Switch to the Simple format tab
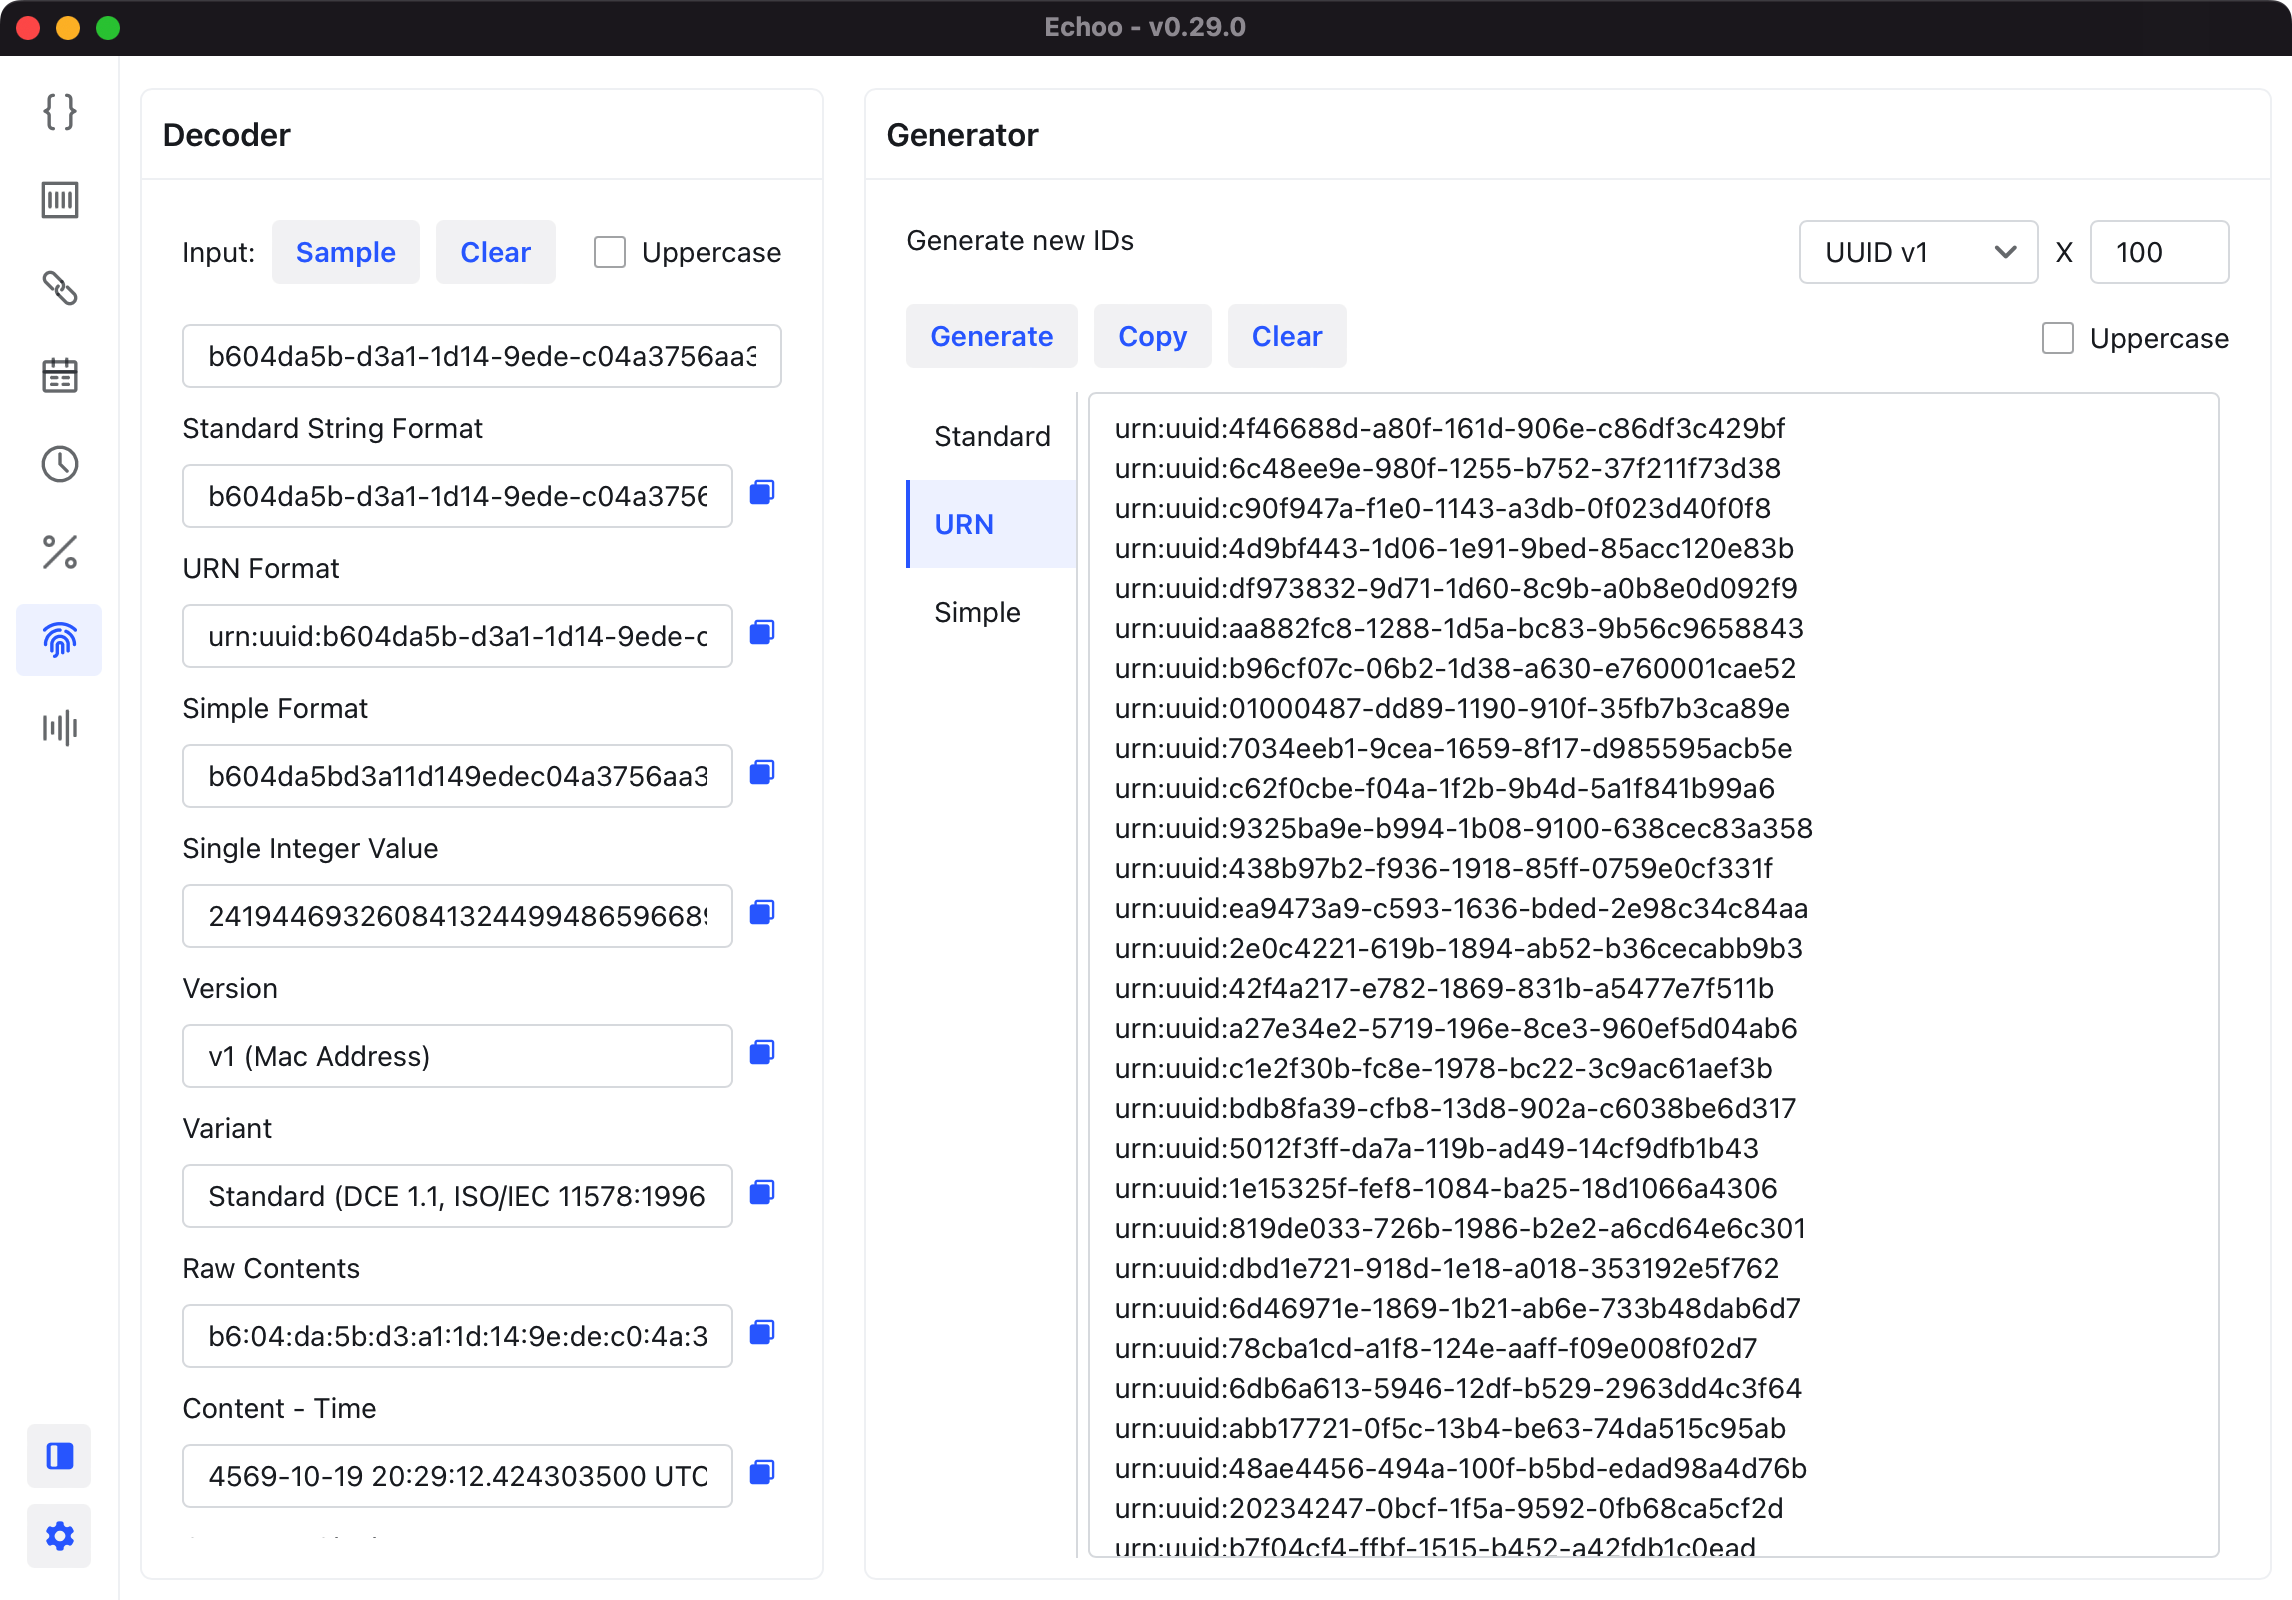2292x1600 pixels. point(977,612)
